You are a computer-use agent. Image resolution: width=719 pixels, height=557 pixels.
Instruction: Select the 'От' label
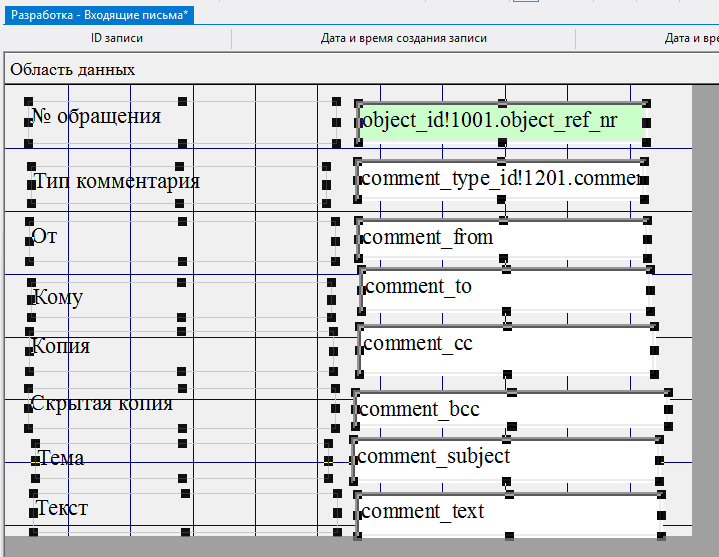click(x=45, y=238)
